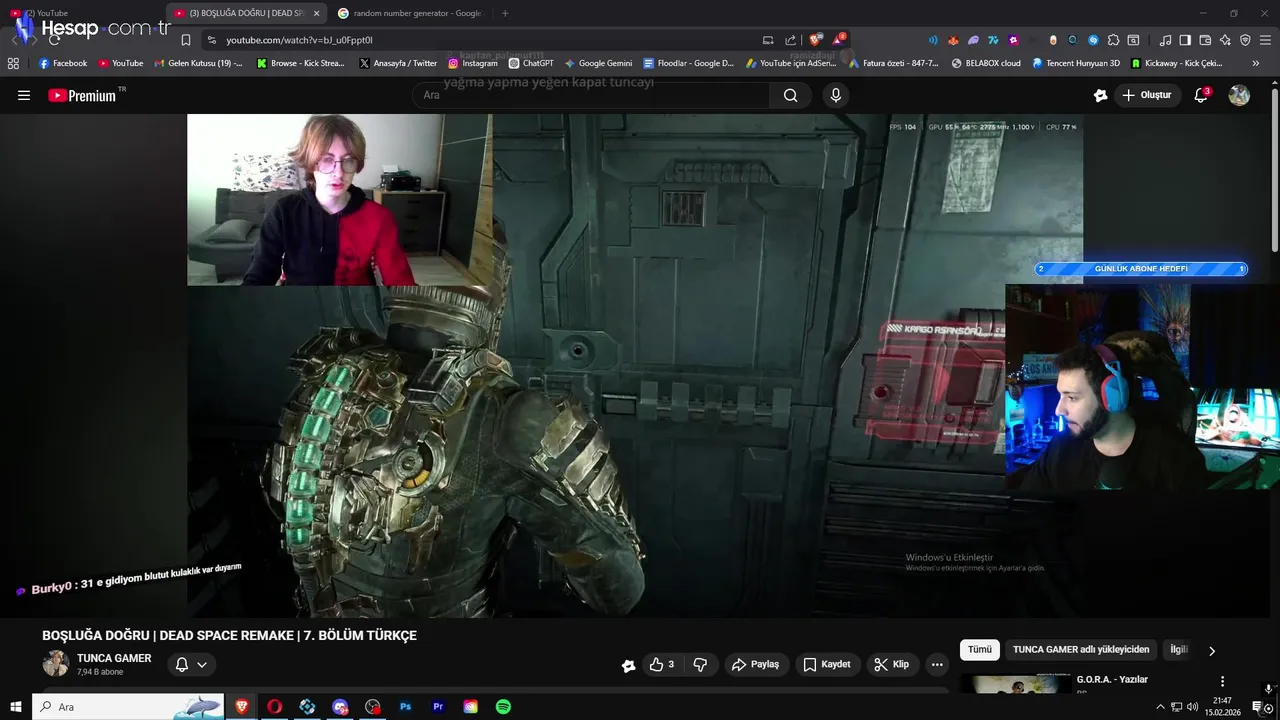Screen dimensions: 1280x720
Task: Share the video via 'Paylaş'
Action: tap(755, 664)
